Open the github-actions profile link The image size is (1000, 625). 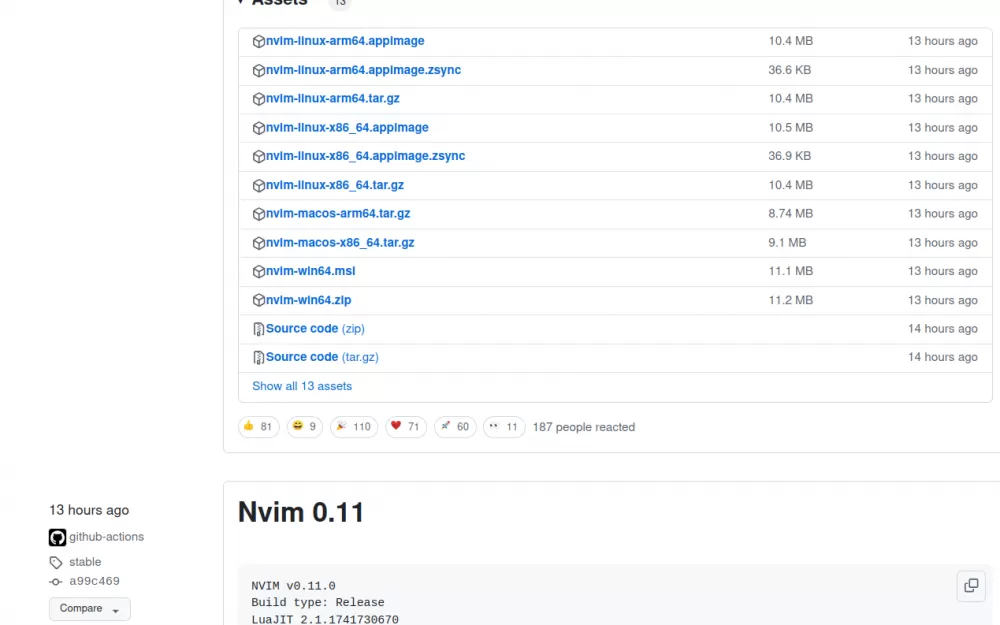tap(107, 537)
